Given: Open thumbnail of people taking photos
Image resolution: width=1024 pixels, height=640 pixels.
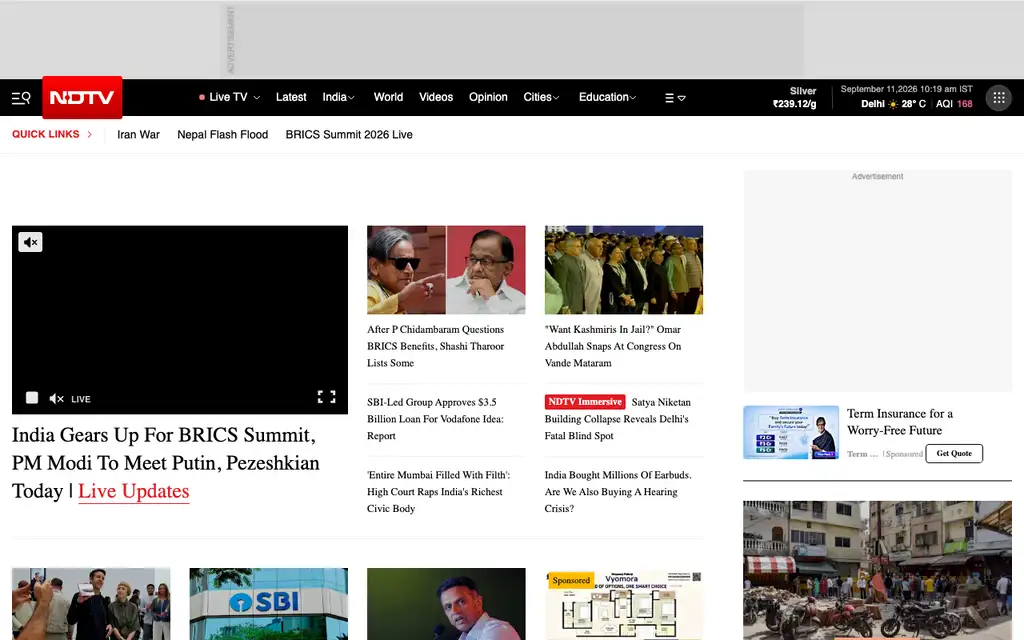Looking at the screenshot, I should [91, 604].
